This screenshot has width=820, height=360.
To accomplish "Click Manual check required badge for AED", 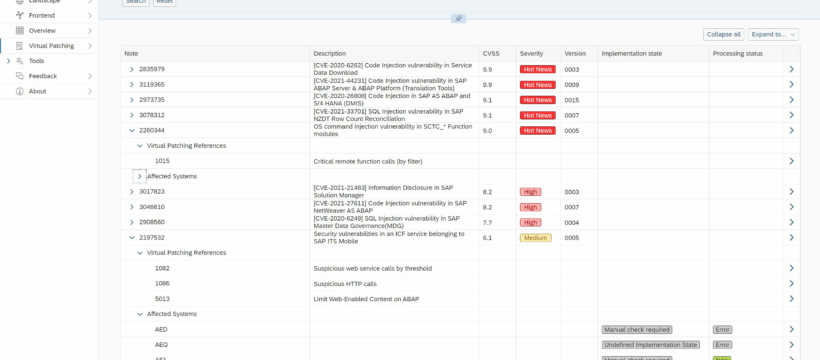I will click(637, 330).
